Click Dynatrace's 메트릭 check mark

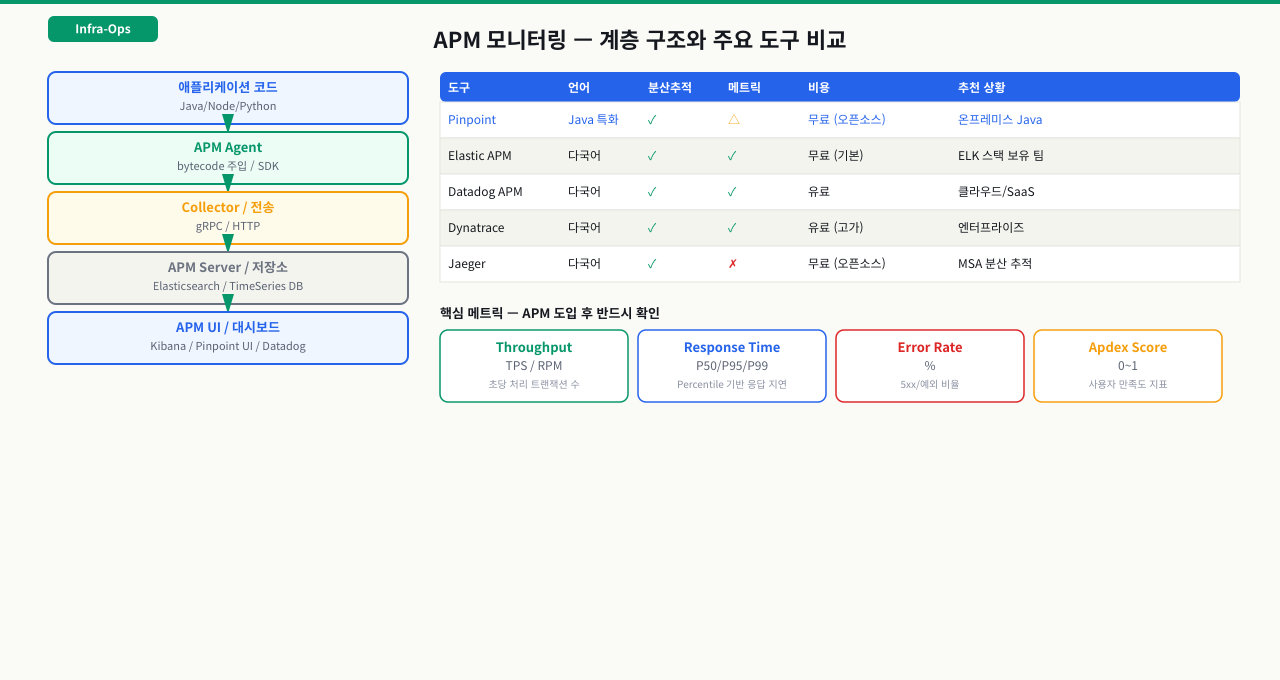[x=732, y=228]
